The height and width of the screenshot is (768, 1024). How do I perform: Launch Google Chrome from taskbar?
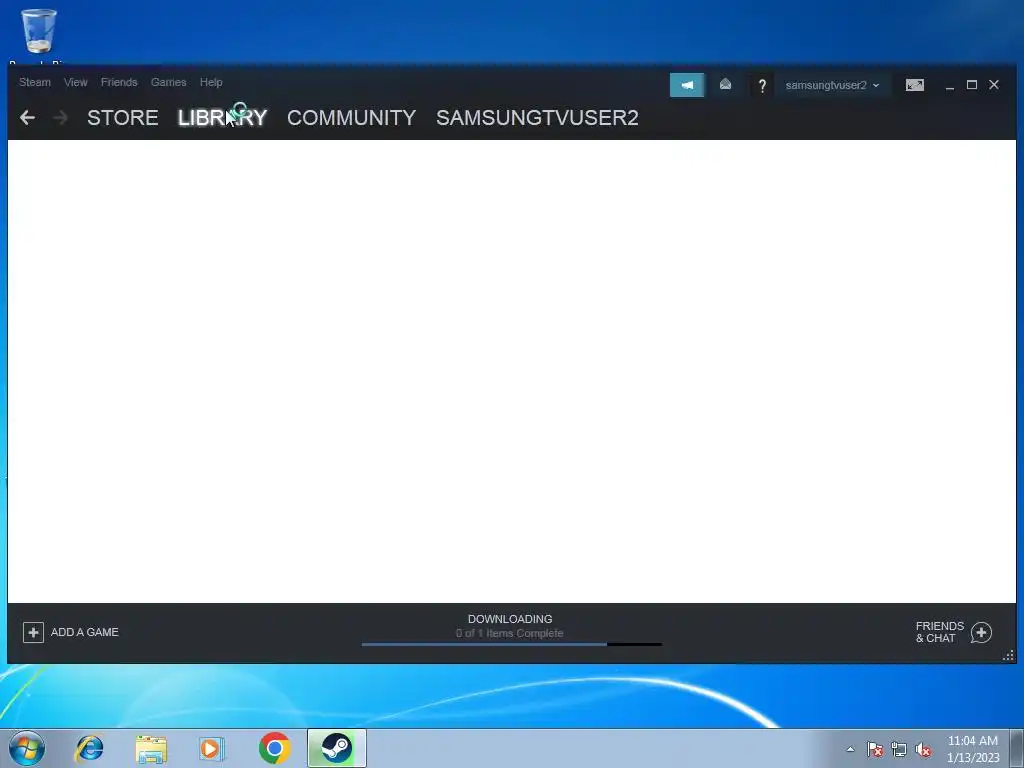coord(274,748)
